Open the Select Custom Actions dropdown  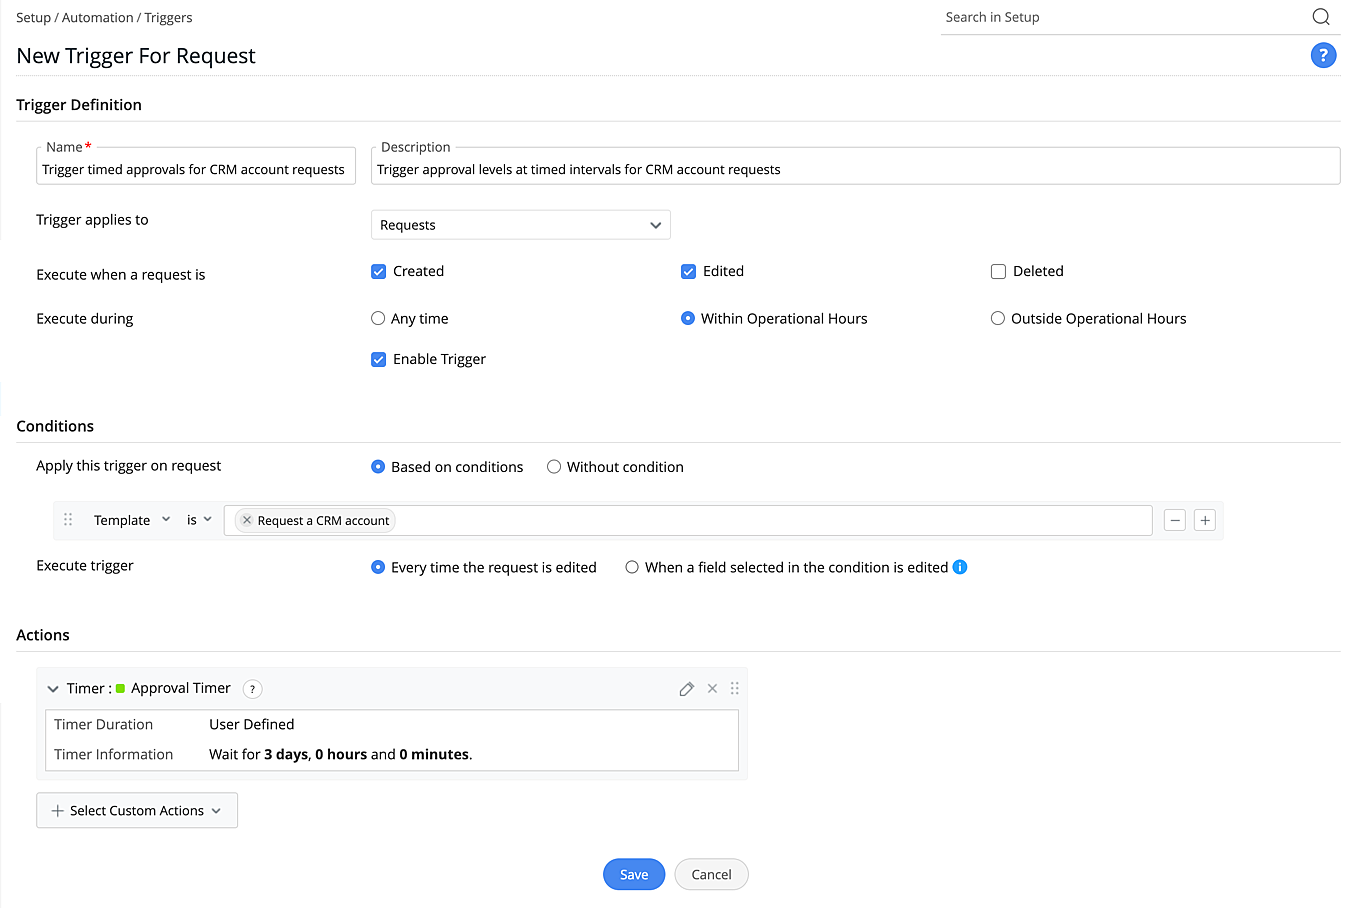pos(137,811)
